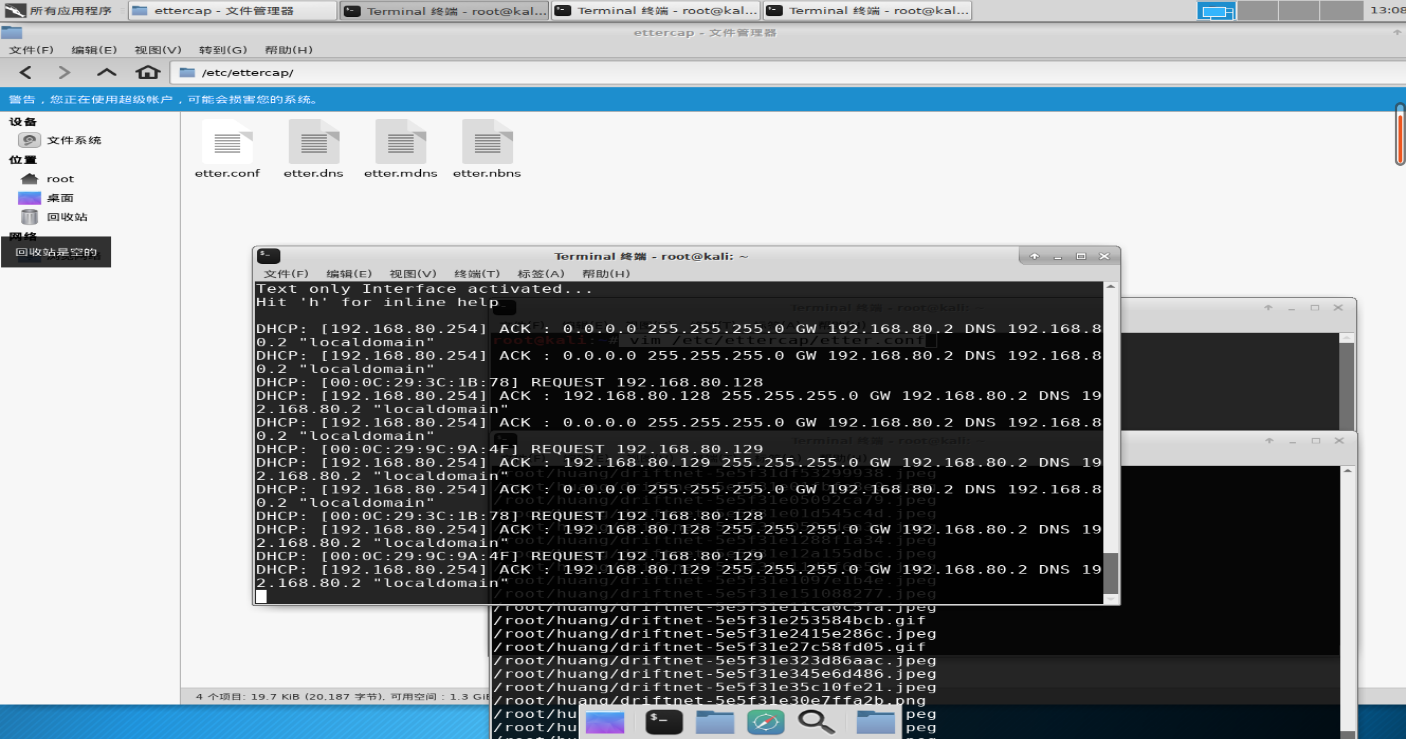Click driftnet-5e5f31e323d86aac.jpeg path line

click(x=714, y=660)
